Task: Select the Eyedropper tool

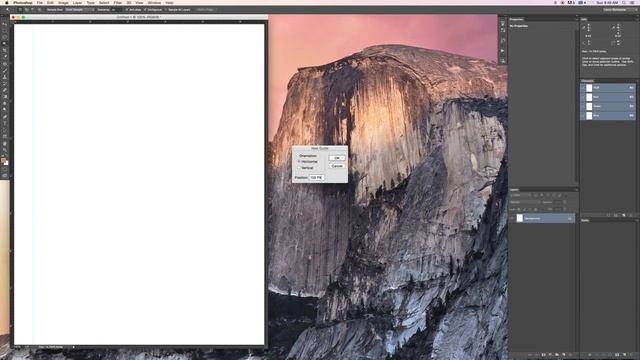Action: pyautogui.click(x=5, y=56)
